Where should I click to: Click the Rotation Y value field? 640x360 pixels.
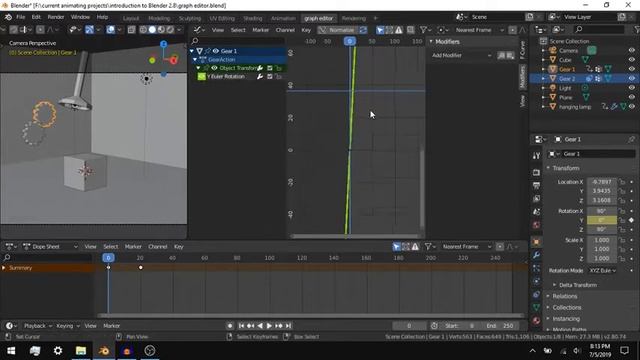(x=602, y=220)
